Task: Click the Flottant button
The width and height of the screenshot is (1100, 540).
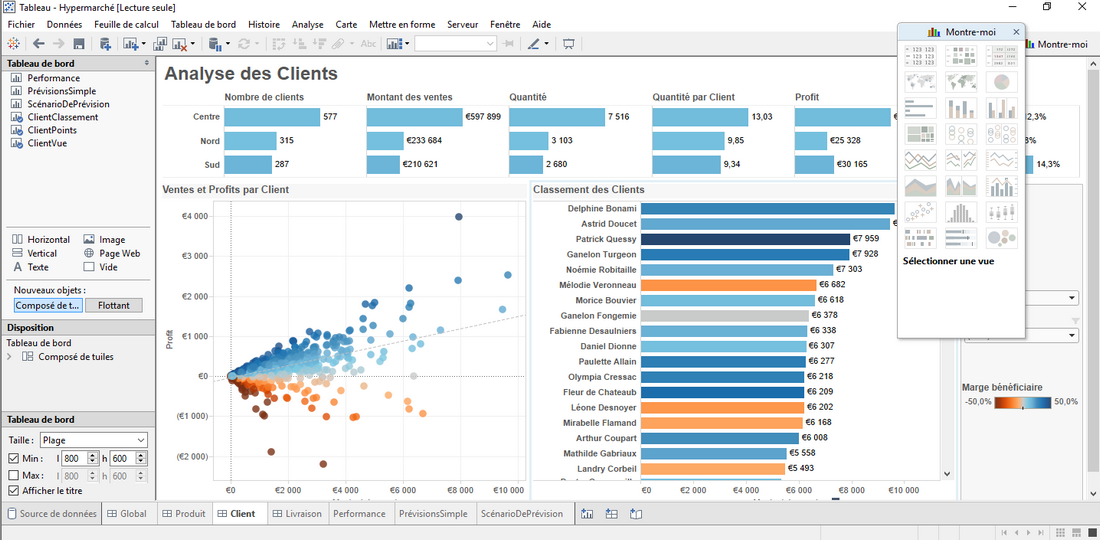Action: pos(114,306)
